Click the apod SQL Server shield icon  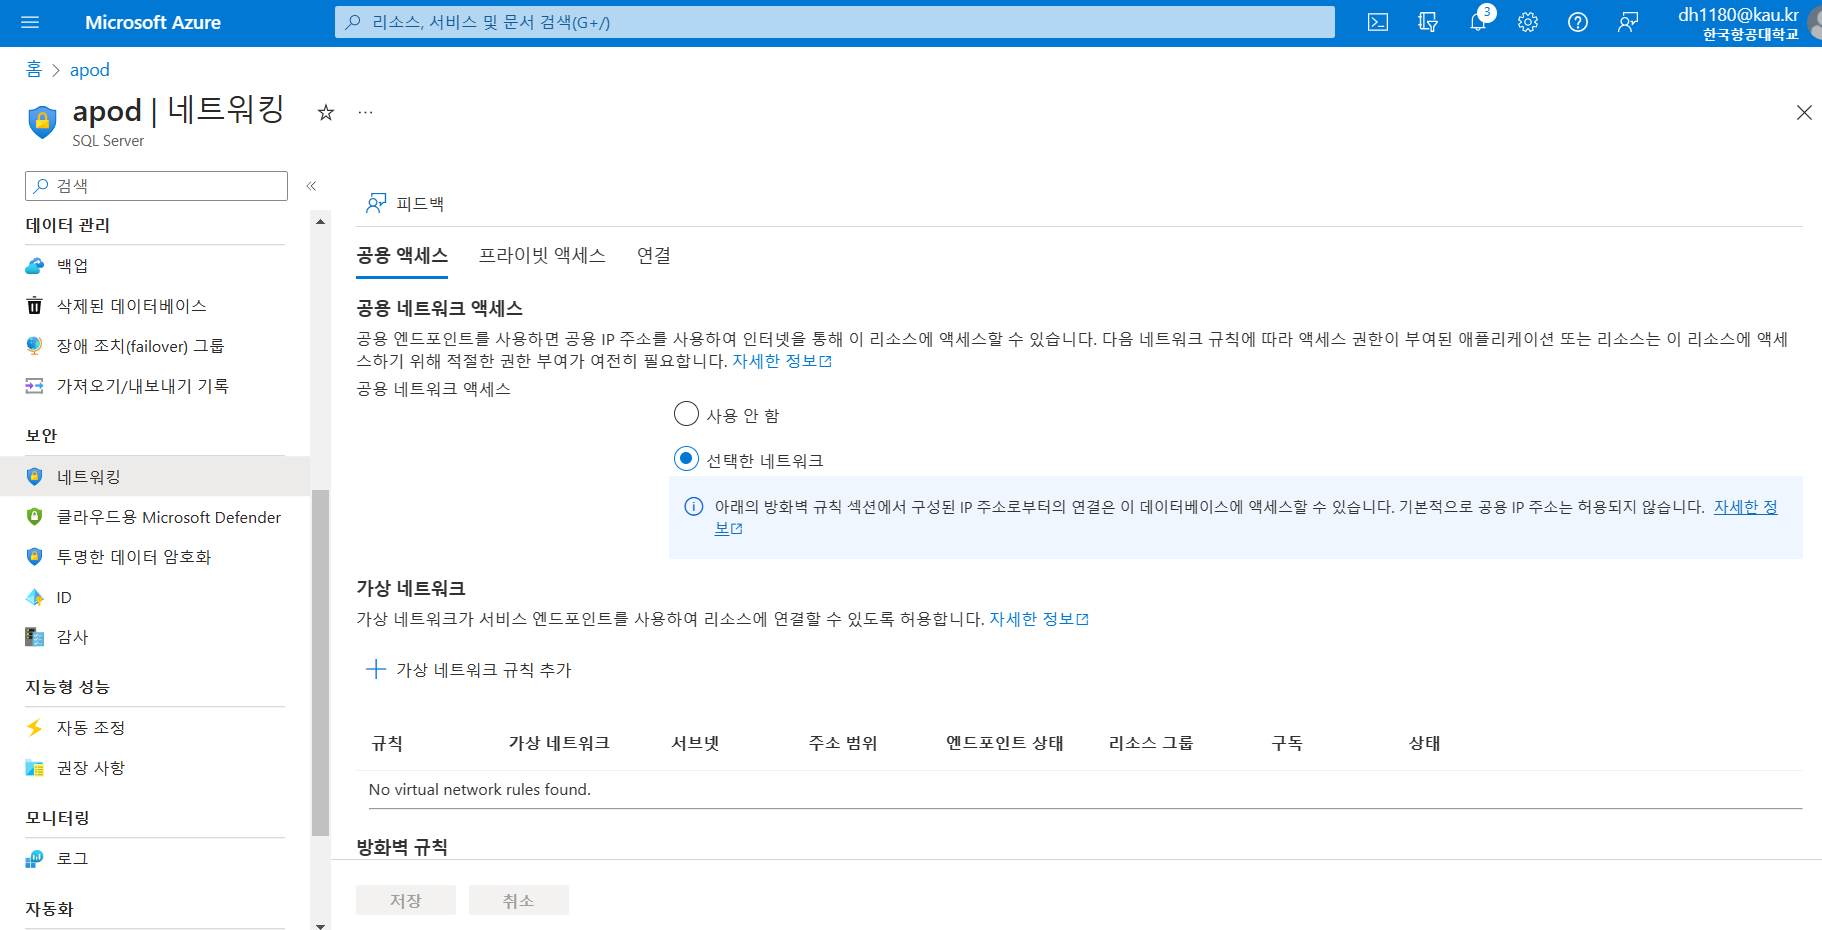42,121
